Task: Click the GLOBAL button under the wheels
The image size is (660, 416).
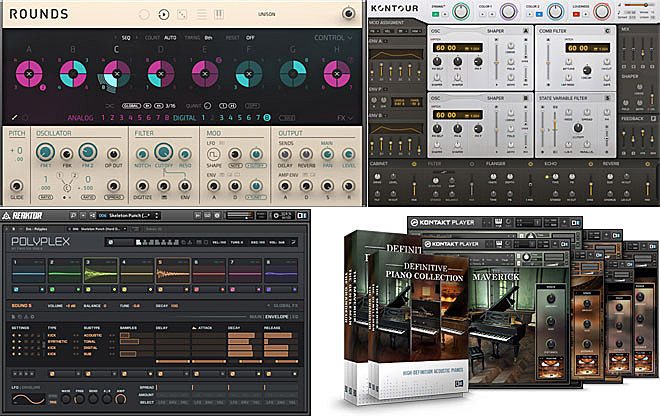Action: pos(130,104)
